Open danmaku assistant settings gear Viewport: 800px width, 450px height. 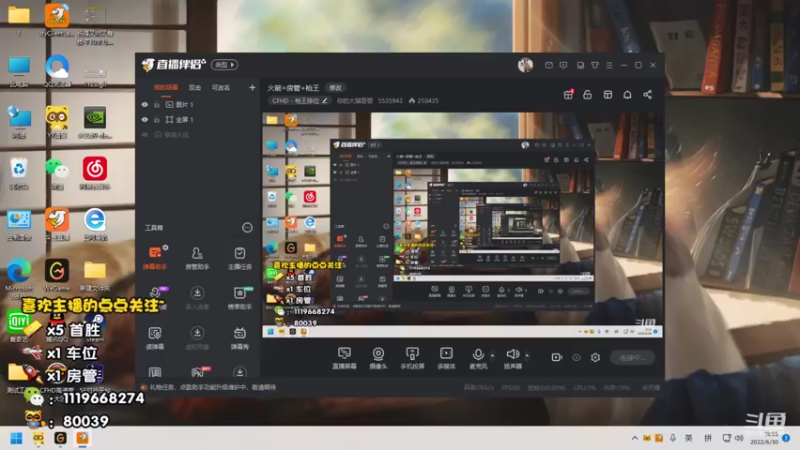pos(165,247)
